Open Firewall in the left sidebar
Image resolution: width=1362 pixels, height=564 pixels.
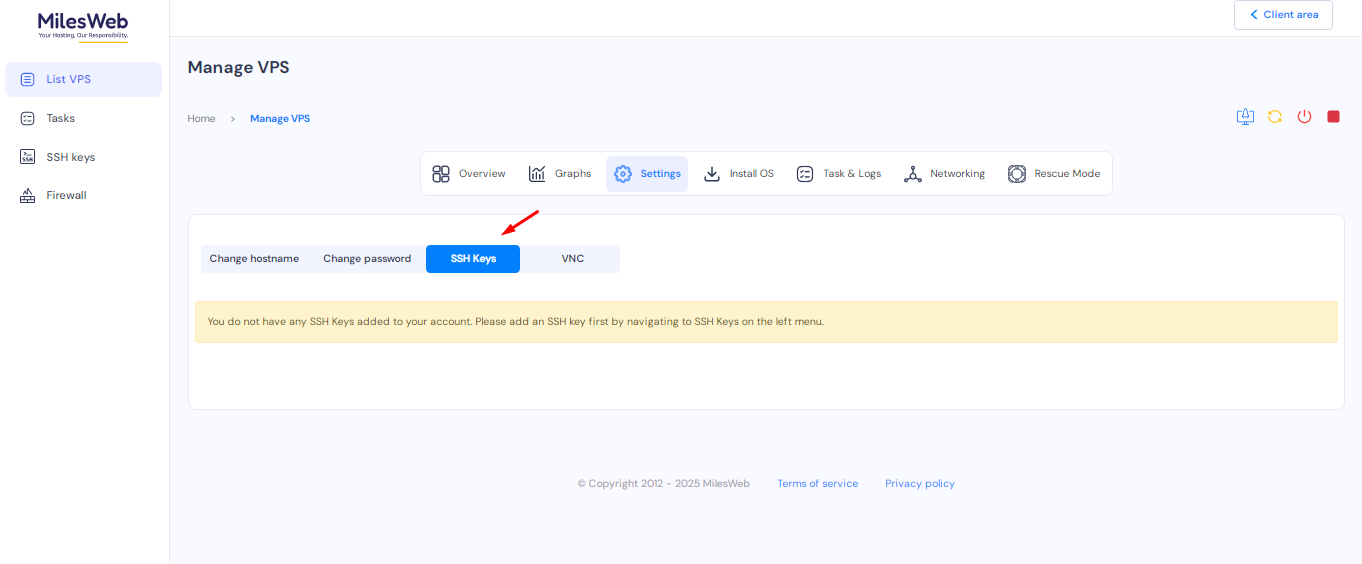click(66, 196)
